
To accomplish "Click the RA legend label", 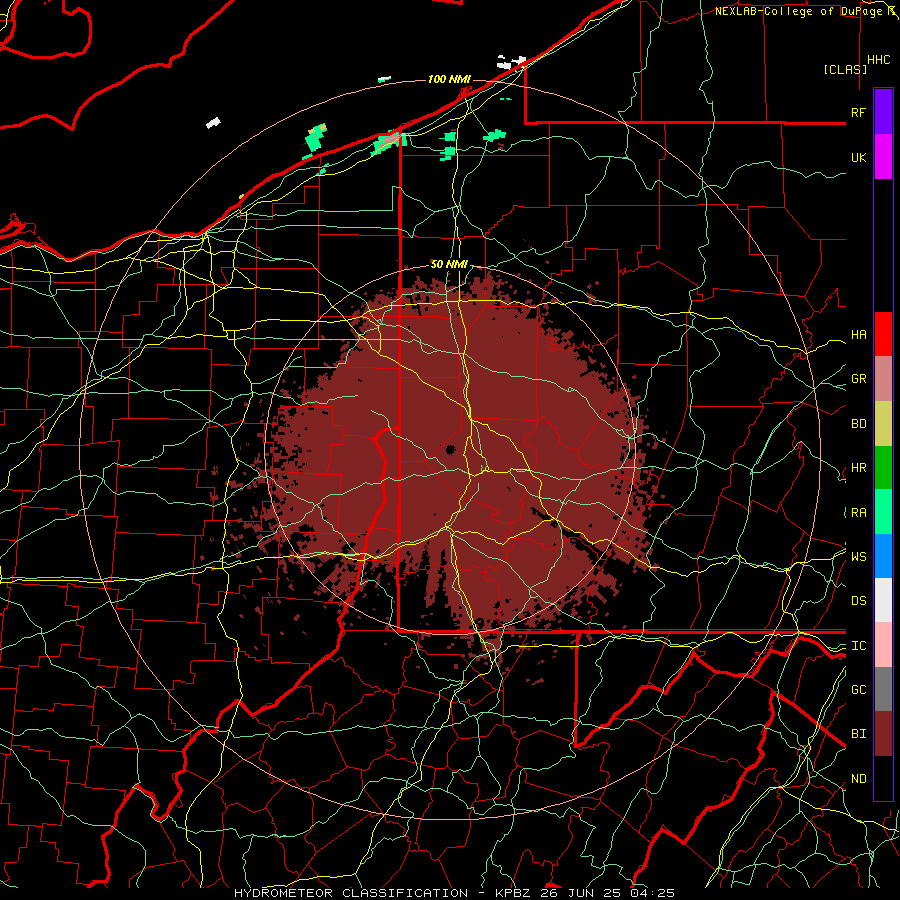I will pyautogui.click(x=858, y=513).
